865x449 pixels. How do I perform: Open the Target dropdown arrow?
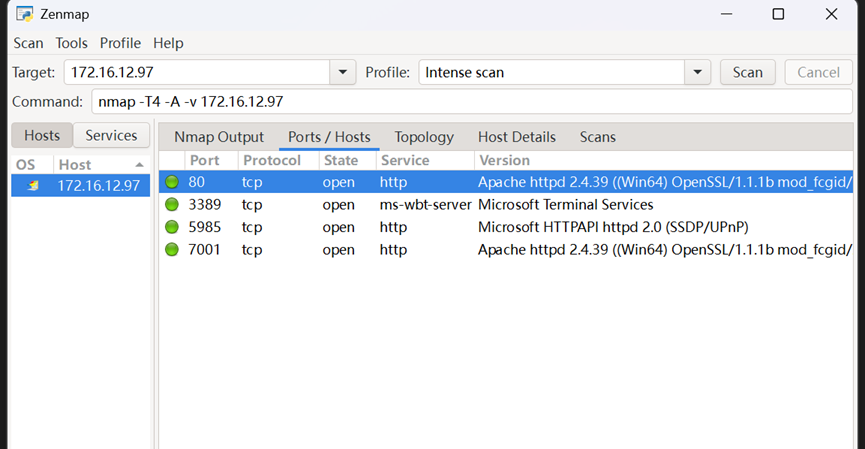[343, 72]
